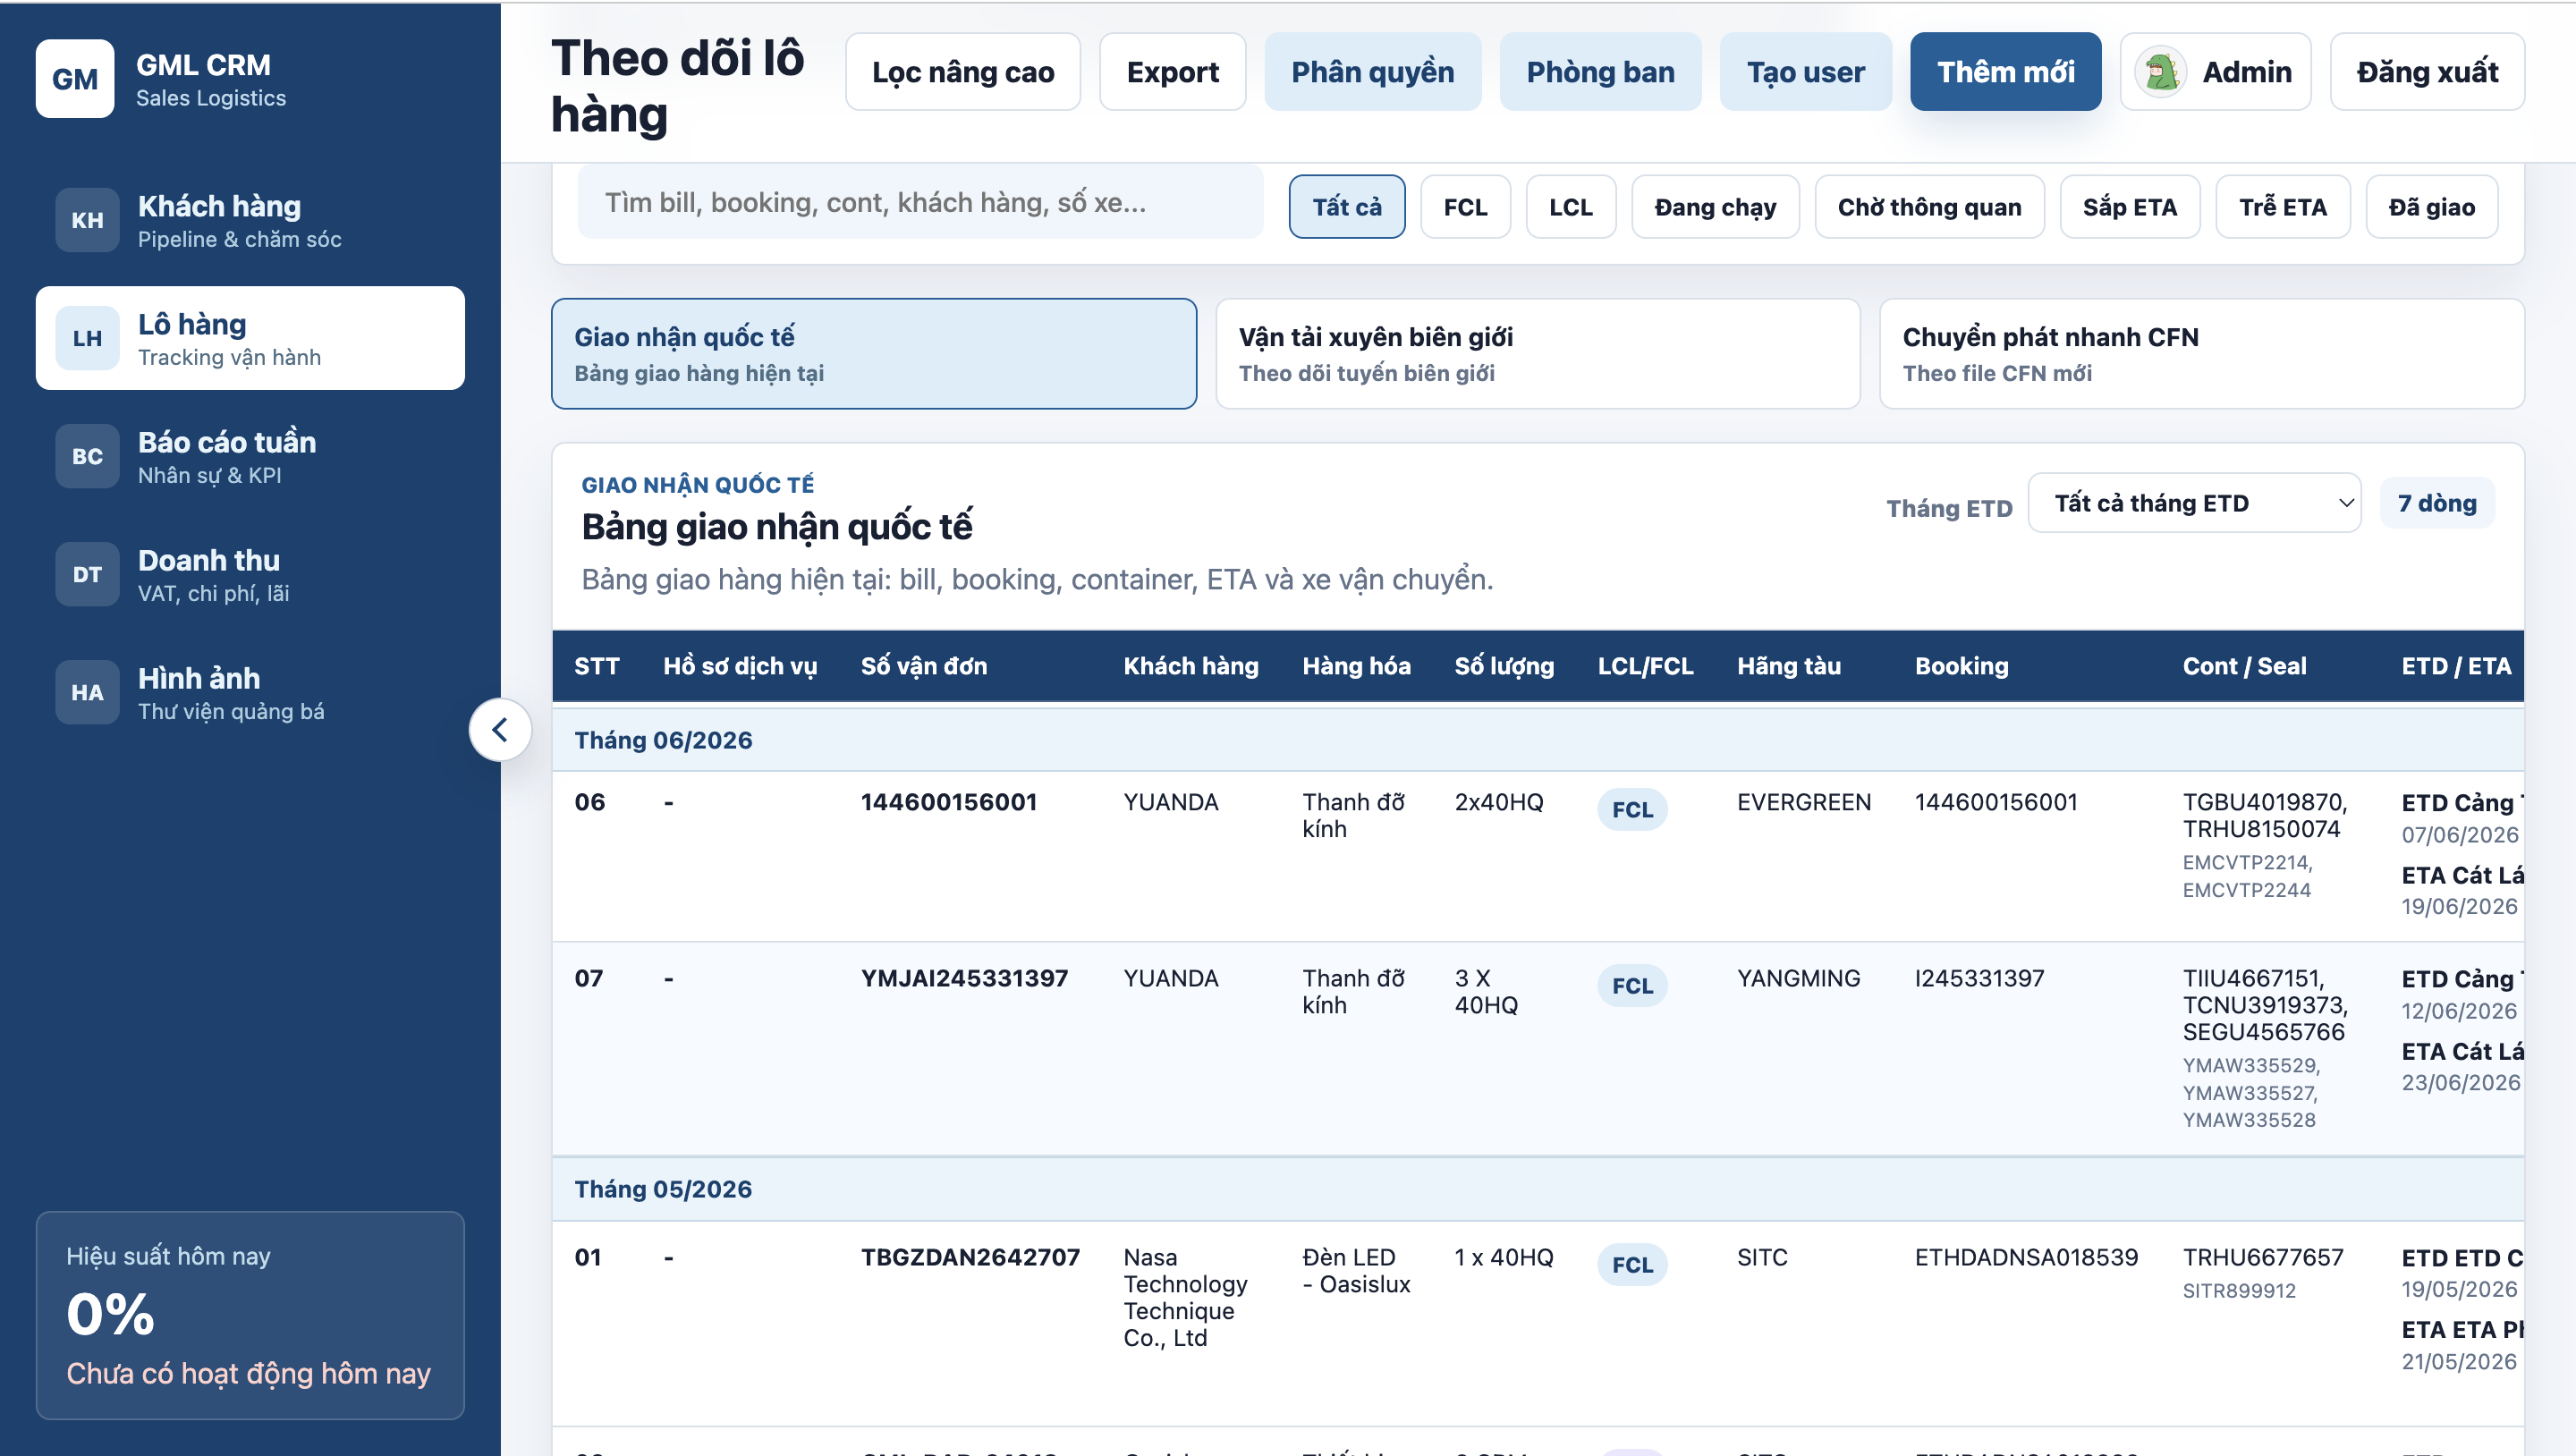This screenshot has height=1456, width=2576.
Task: Click the LCL/FCL column header
Action: pyautogui.click(x=1645, y=666)
